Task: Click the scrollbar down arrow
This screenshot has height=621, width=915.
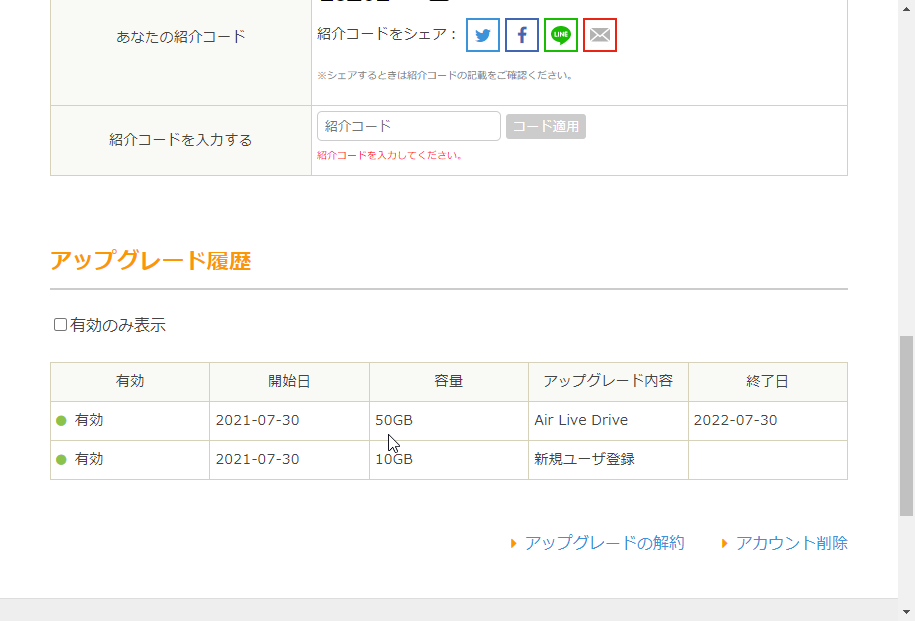Action: tap(907, 612)
